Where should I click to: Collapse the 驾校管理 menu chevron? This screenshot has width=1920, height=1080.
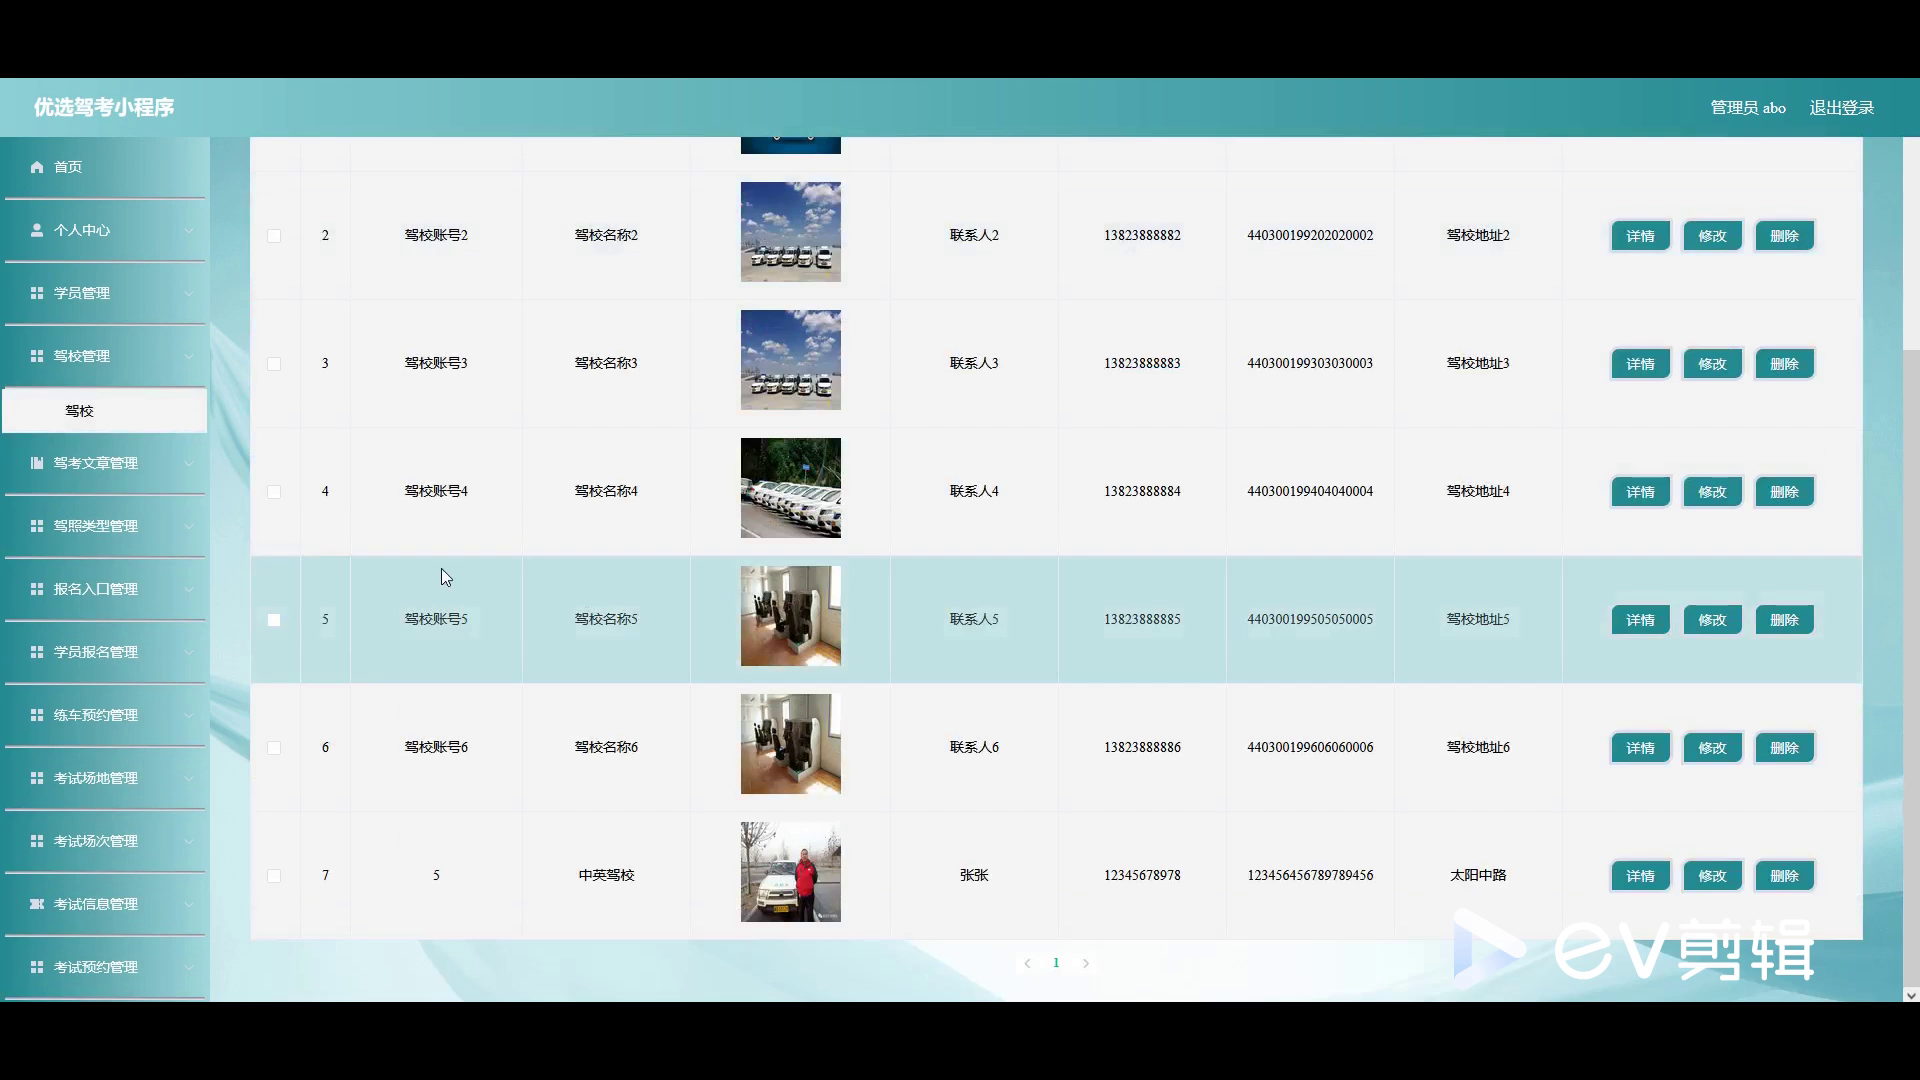click(x=189, y=356)
